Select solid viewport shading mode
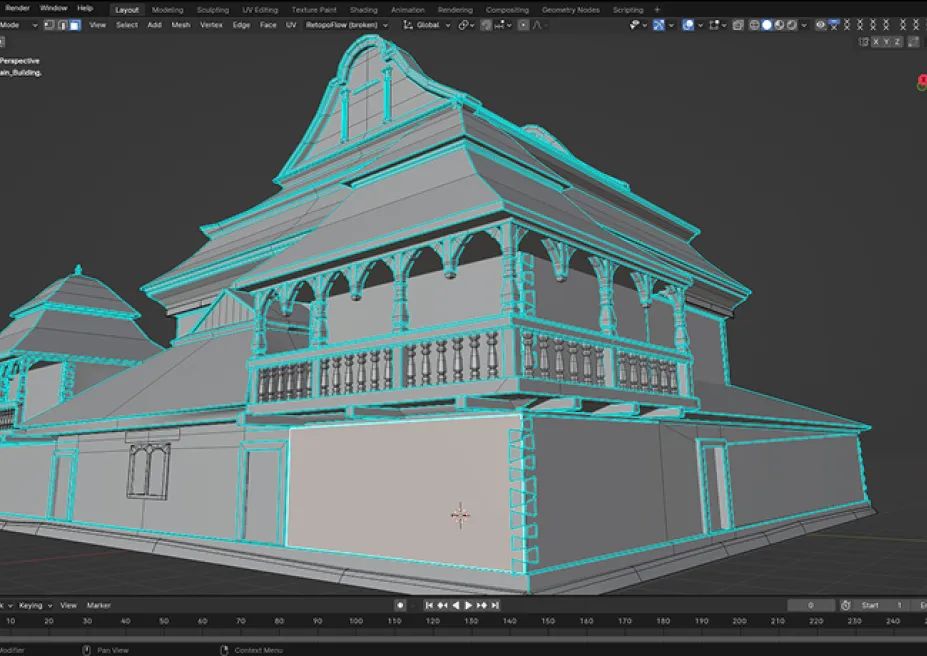 (767, 25)
